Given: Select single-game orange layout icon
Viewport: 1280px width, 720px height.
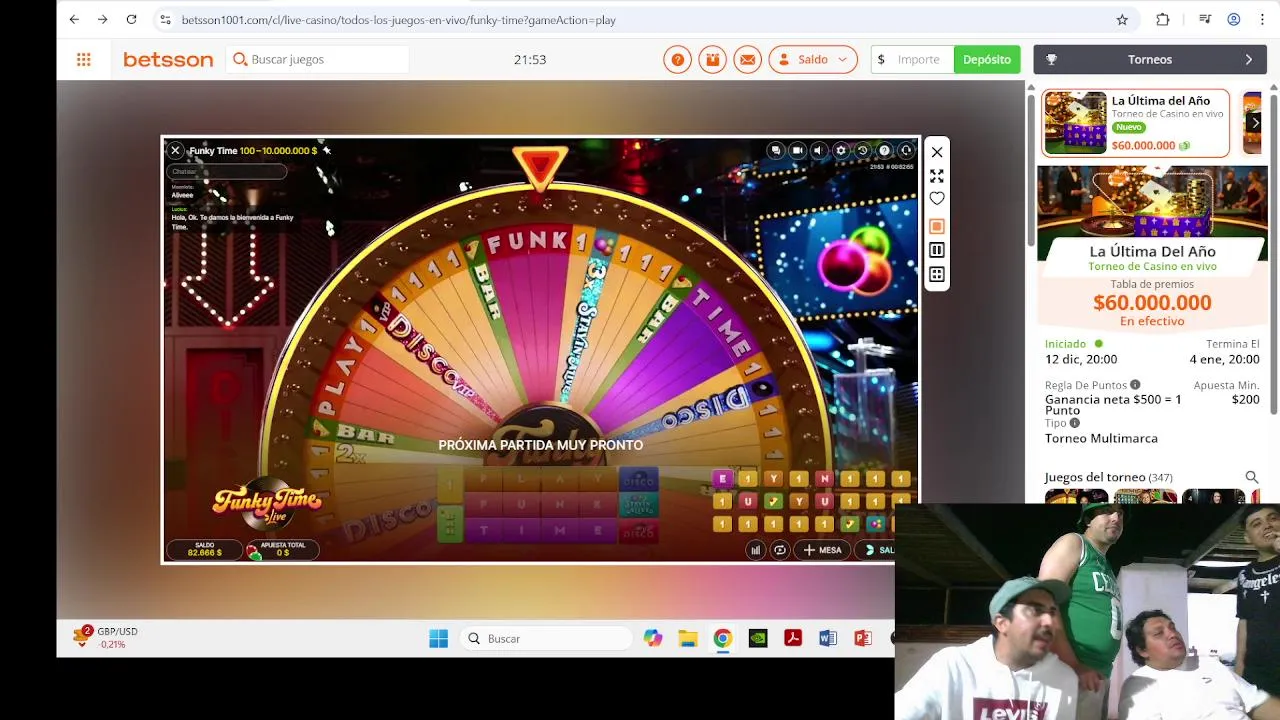Looking at the screenshot, I should 937,226.
